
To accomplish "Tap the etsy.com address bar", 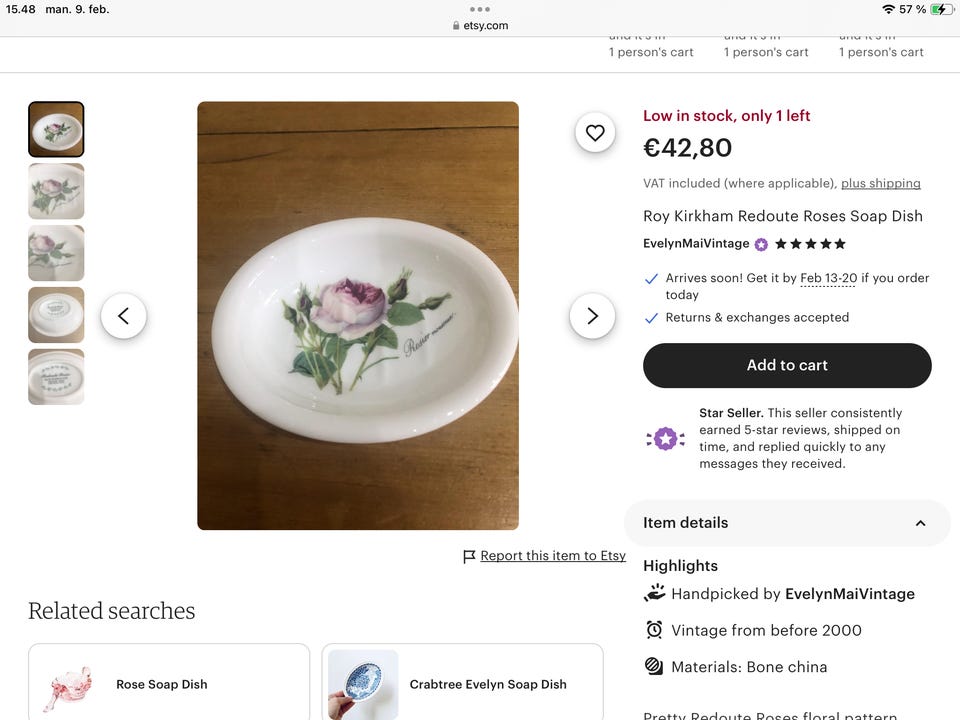I will coord(480,26).
